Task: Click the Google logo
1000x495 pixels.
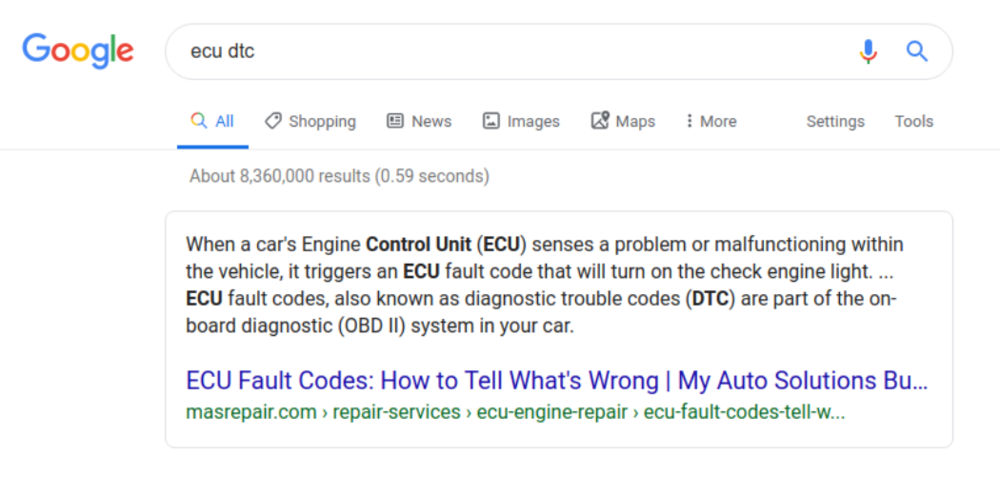Action: (78, 51)
